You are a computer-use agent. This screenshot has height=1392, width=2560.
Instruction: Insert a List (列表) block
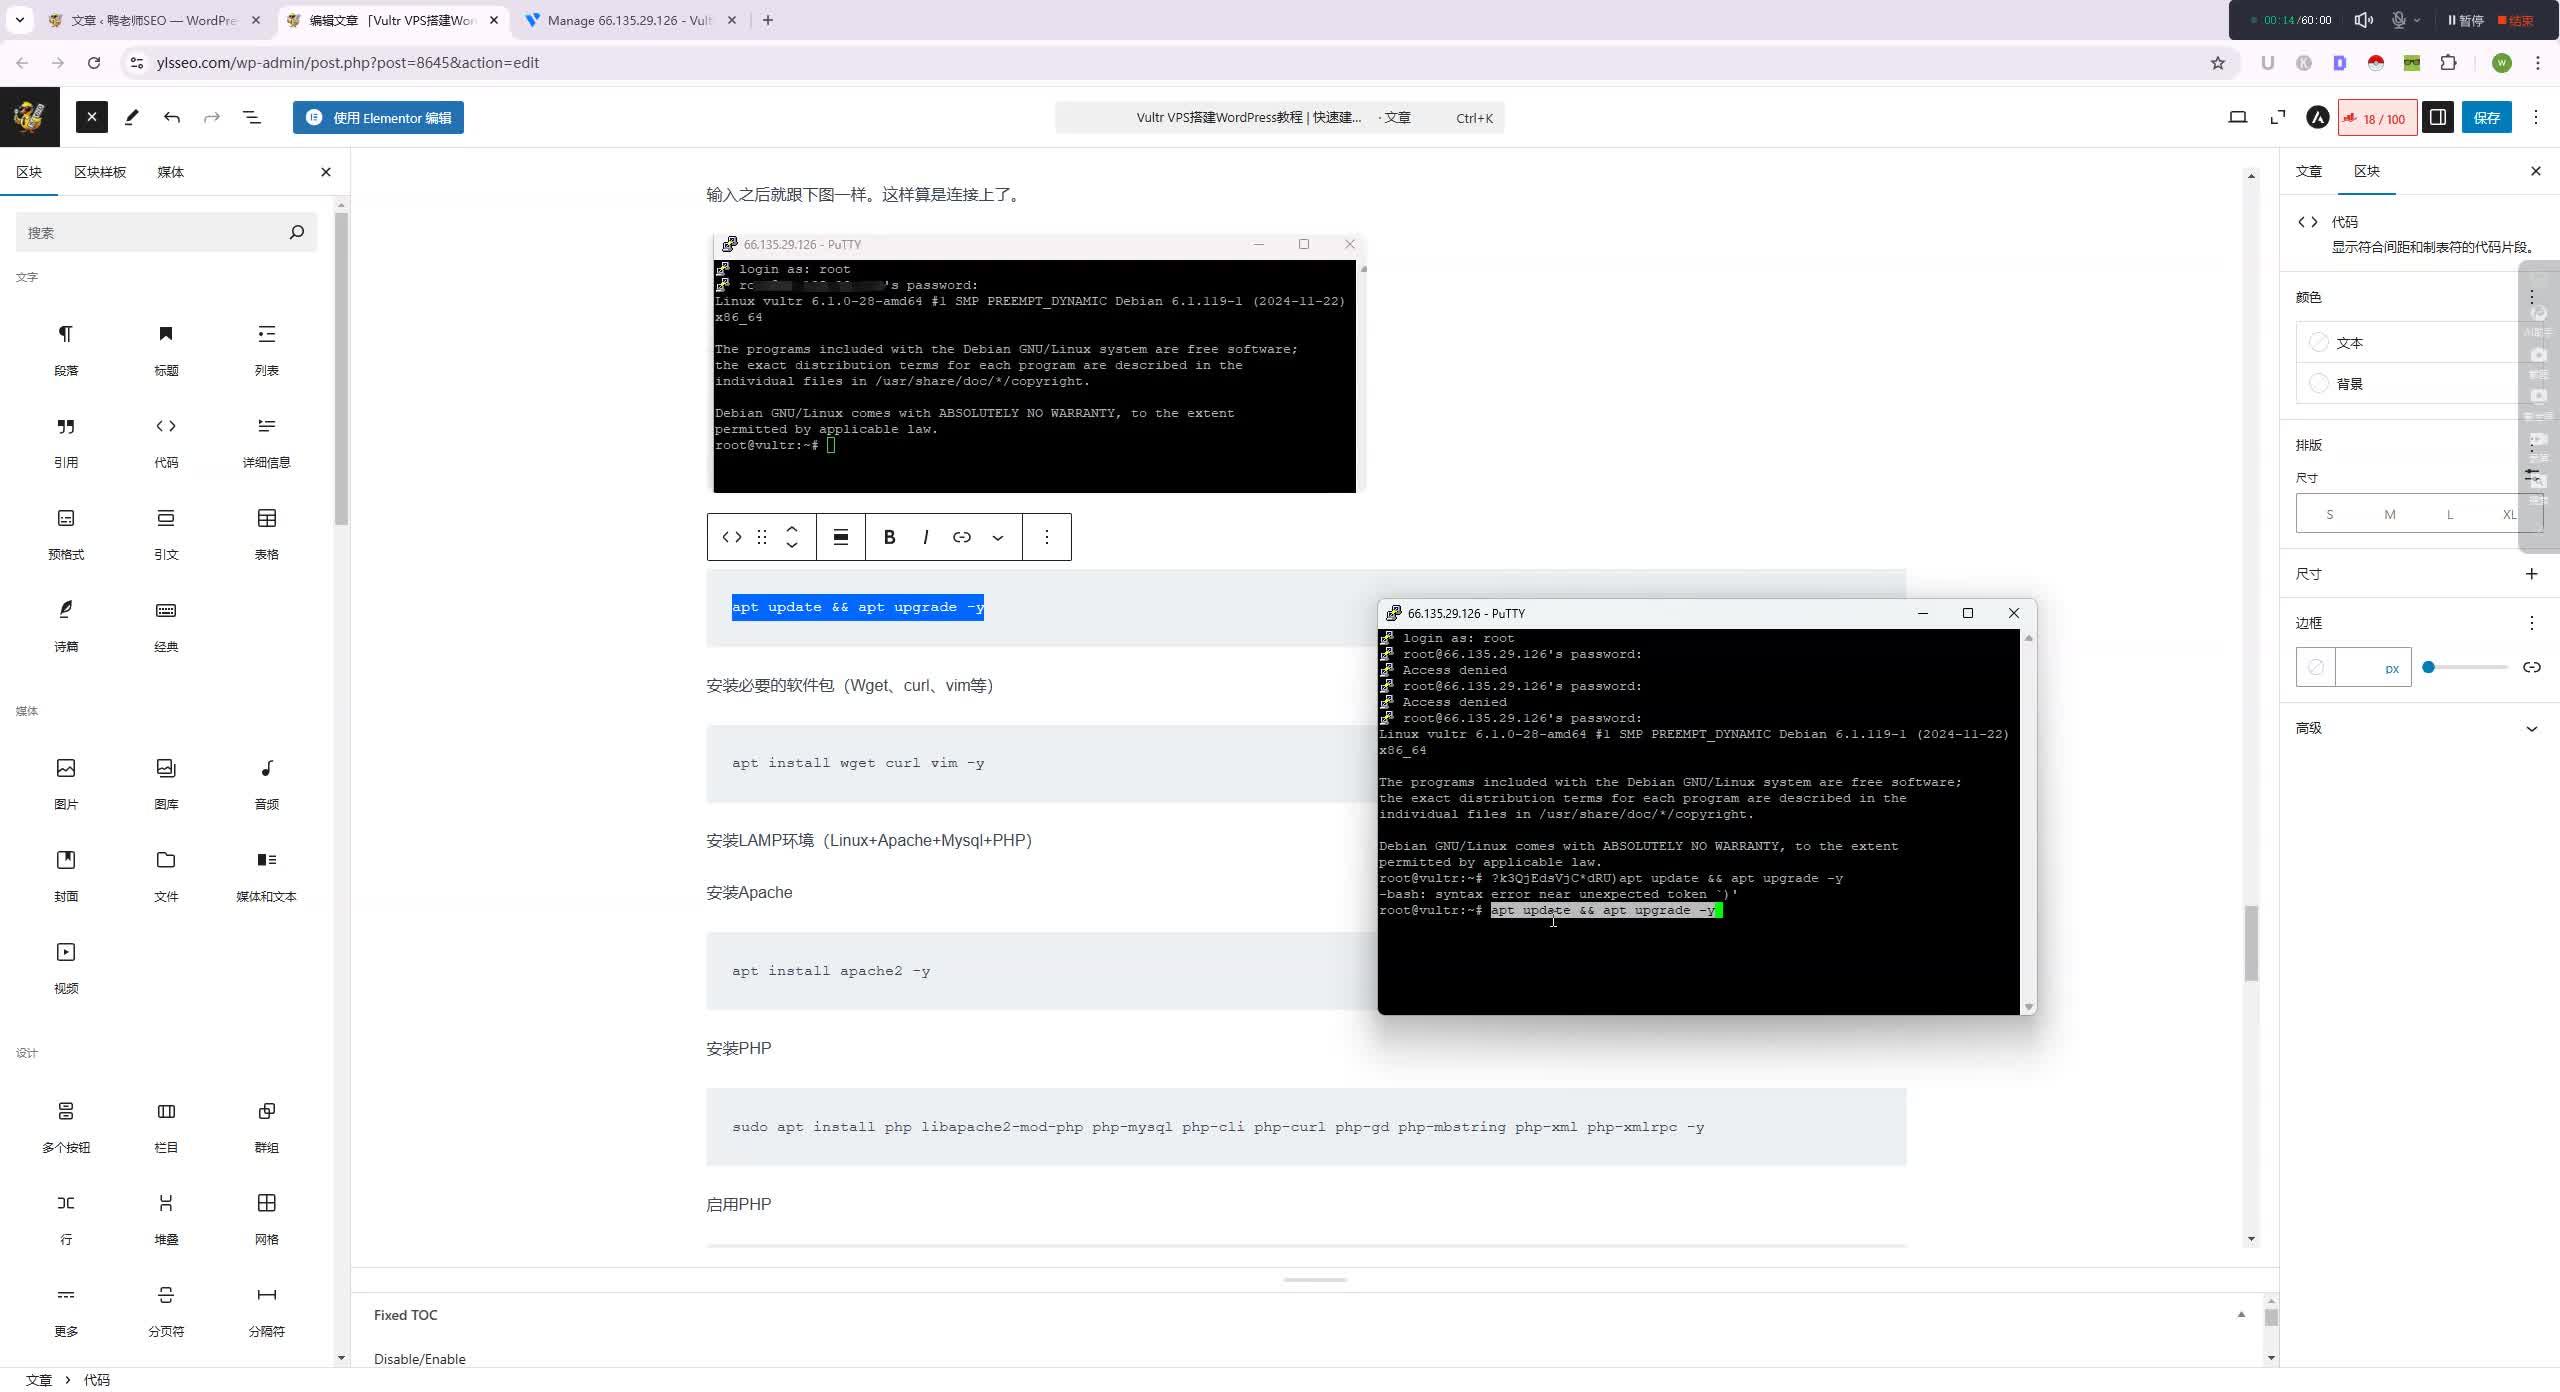pos(266,349)
